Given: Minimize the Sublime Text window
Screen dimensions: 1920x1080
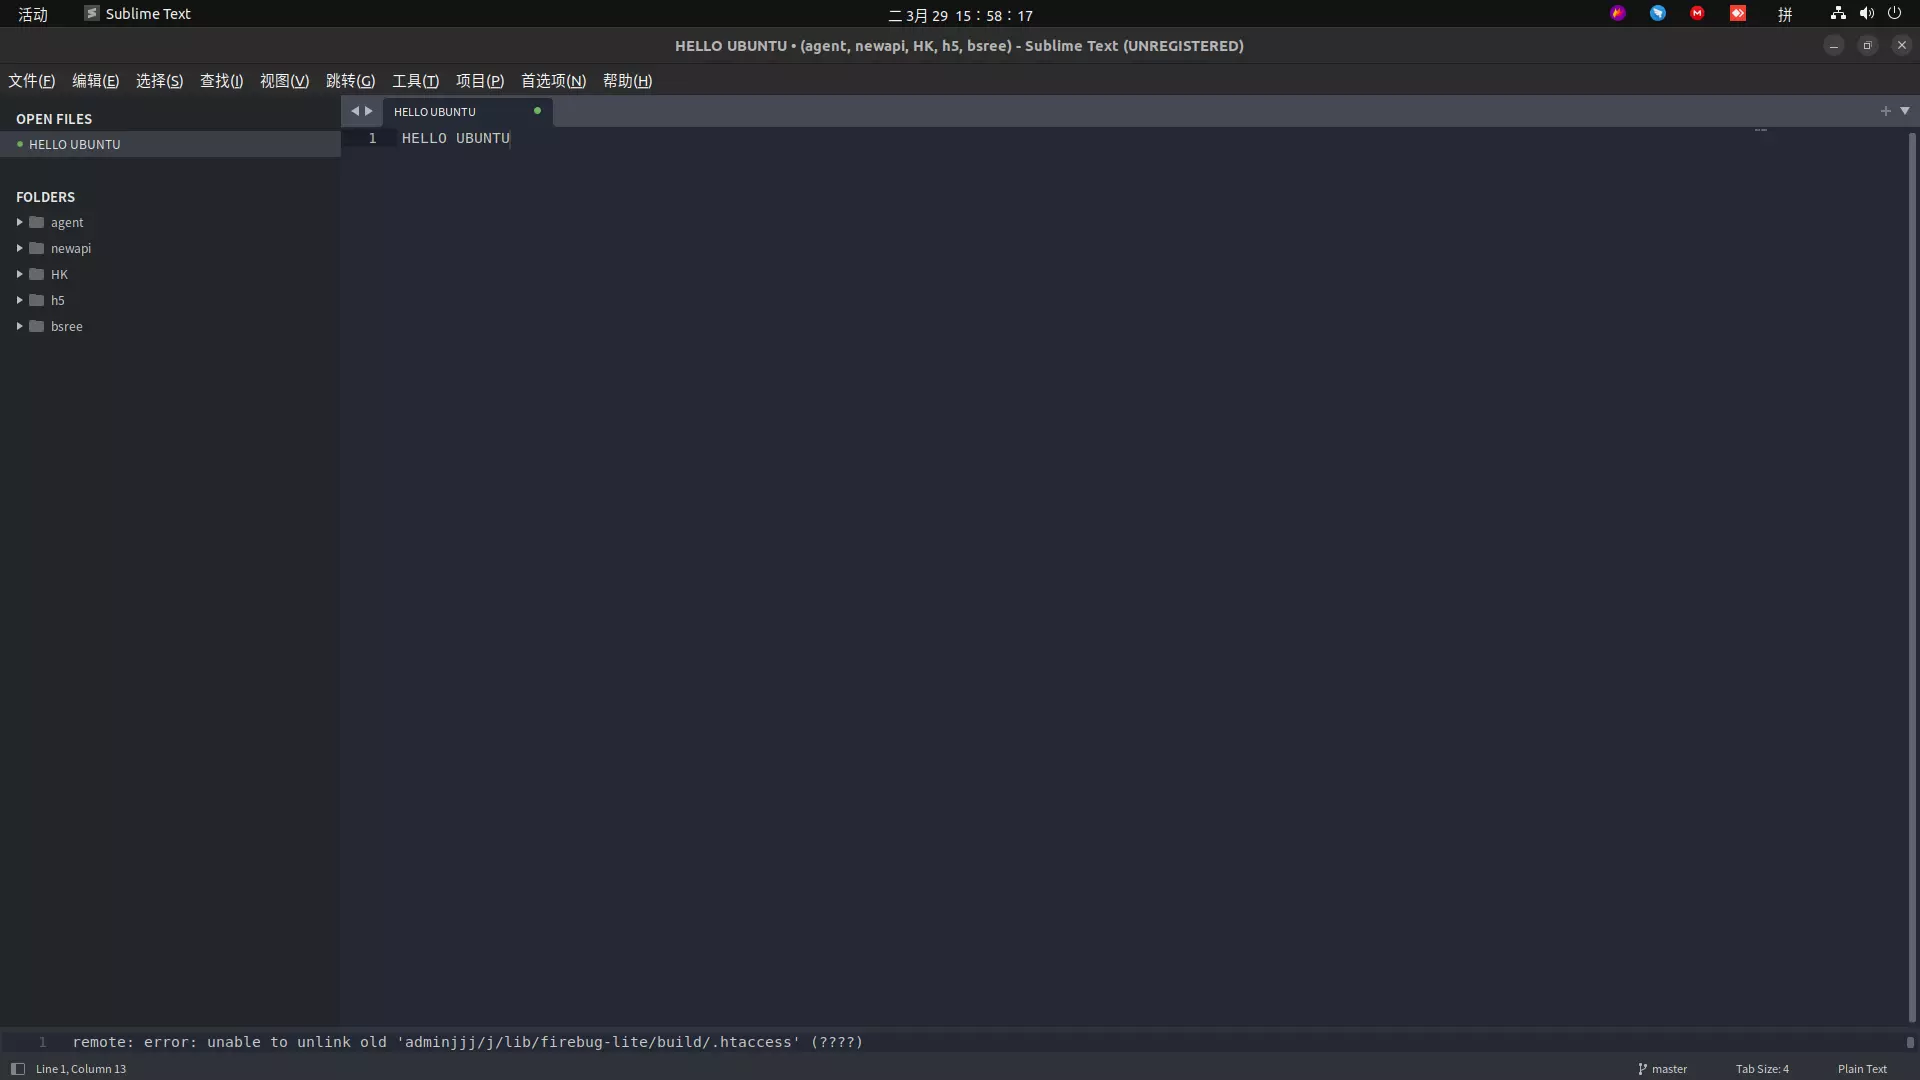Looking at the screenshot, I should 1833,45.
